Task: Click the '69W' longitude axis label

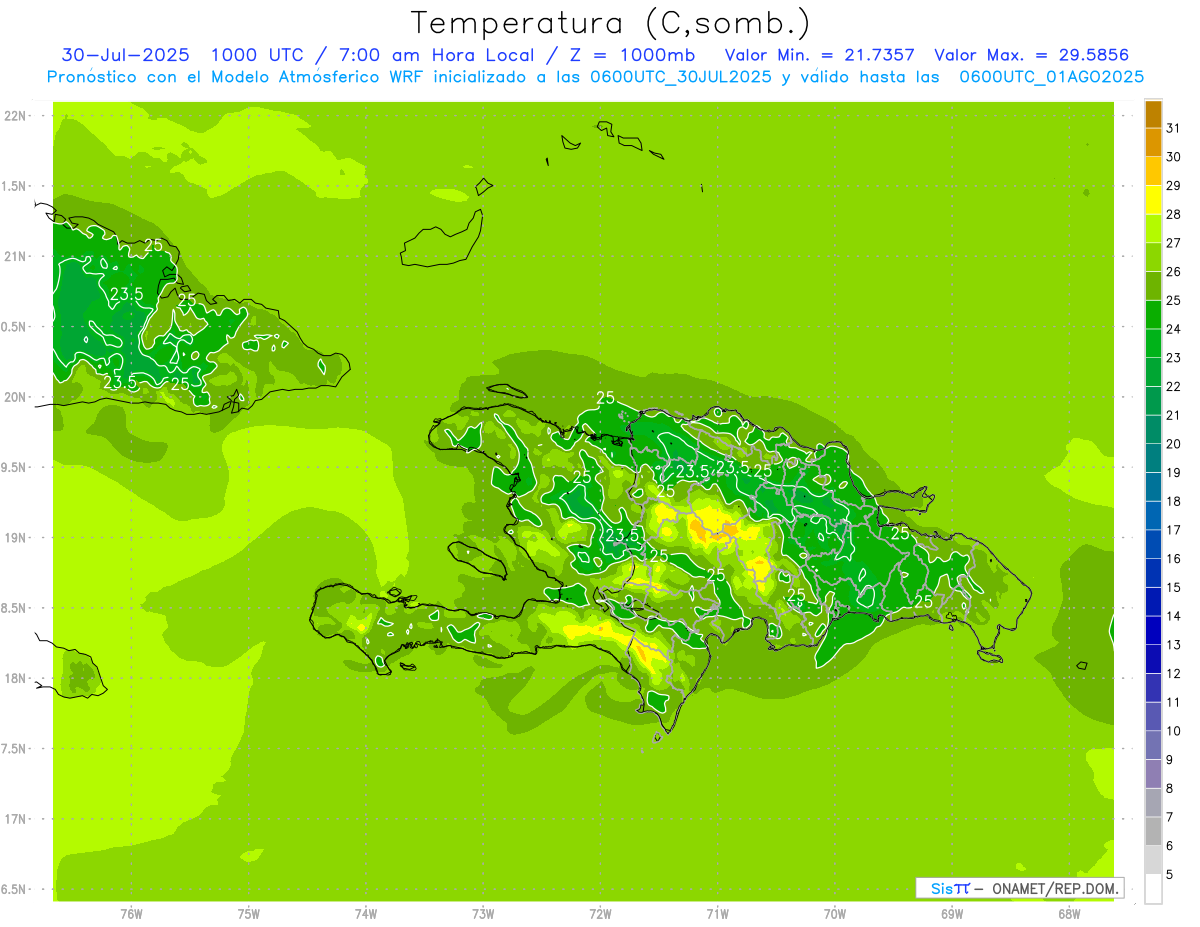Action: pyautogui.click(x=952, y=913)
